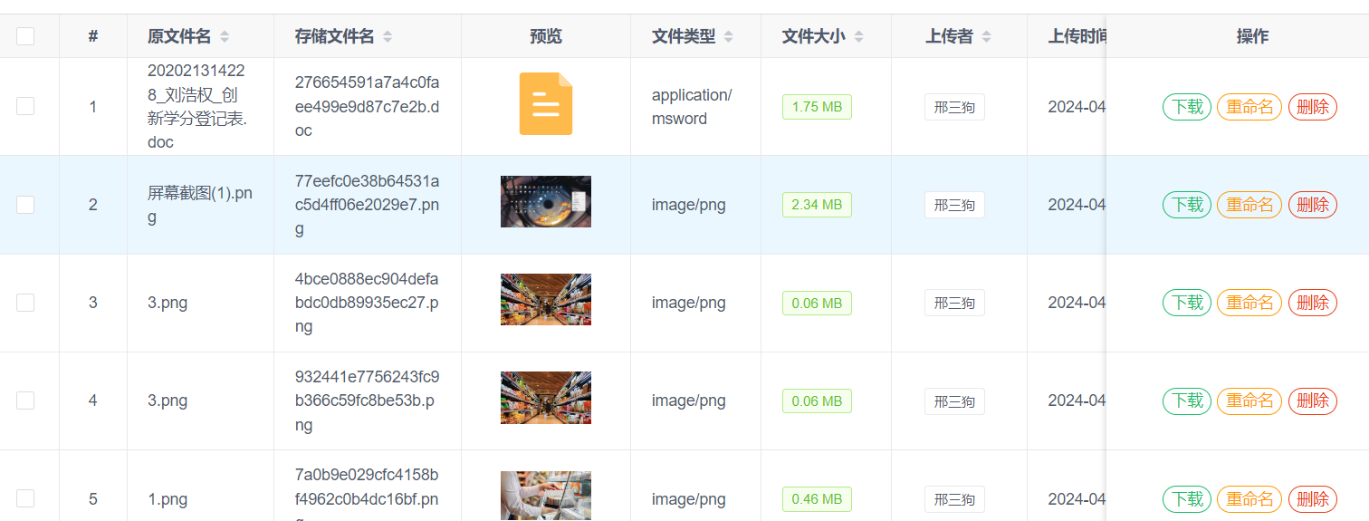This screenshot has height=521, width=1369.
Task: Click file type column sort arrows
Action: (x=728, y=37)
